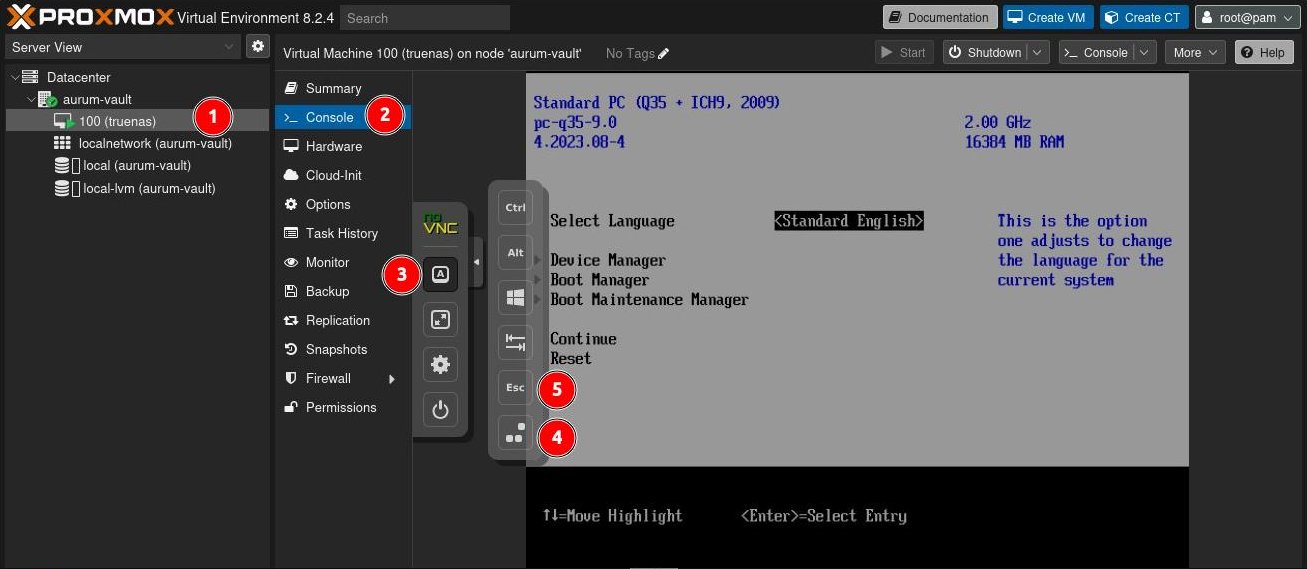Screen dimensions: 1307x569
Task: Toggle the Ctrl key in noVNC
Action: coord(515,208)
